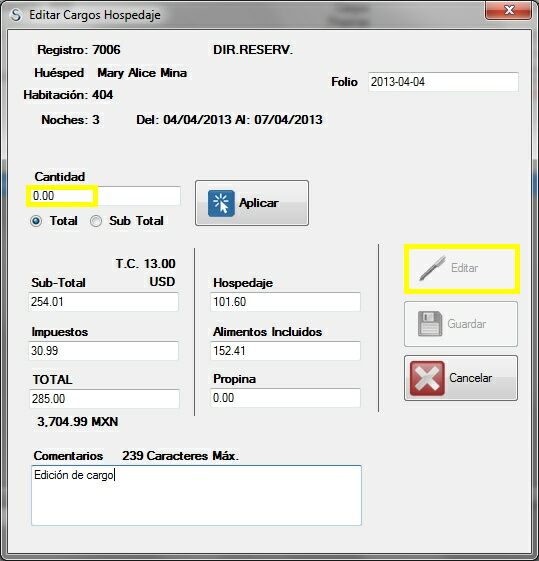Focus the Cantidad input field
Screen dimensions: 539x561
point(104,196)
